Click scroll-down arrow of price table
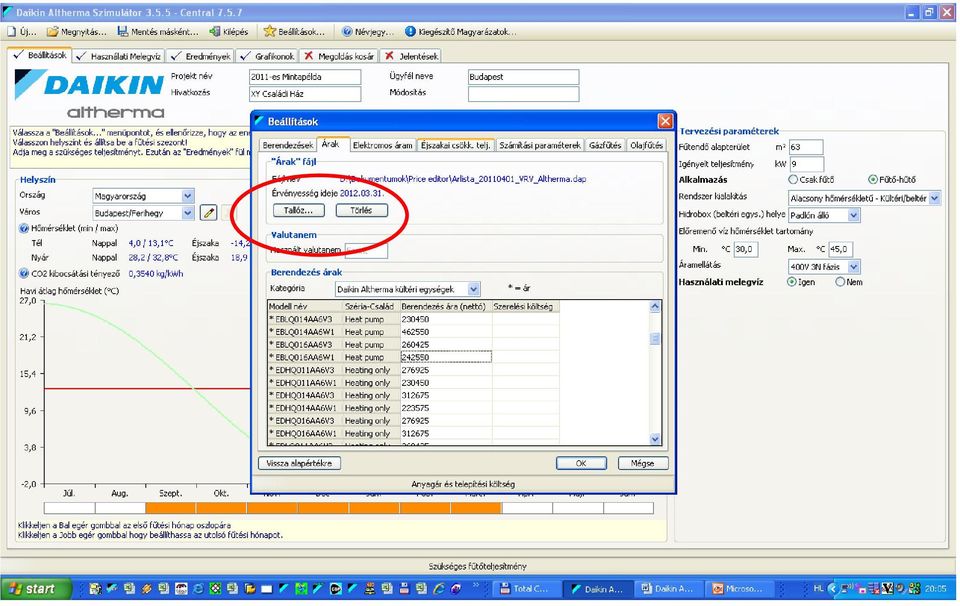960x606 pixels. 655,439
